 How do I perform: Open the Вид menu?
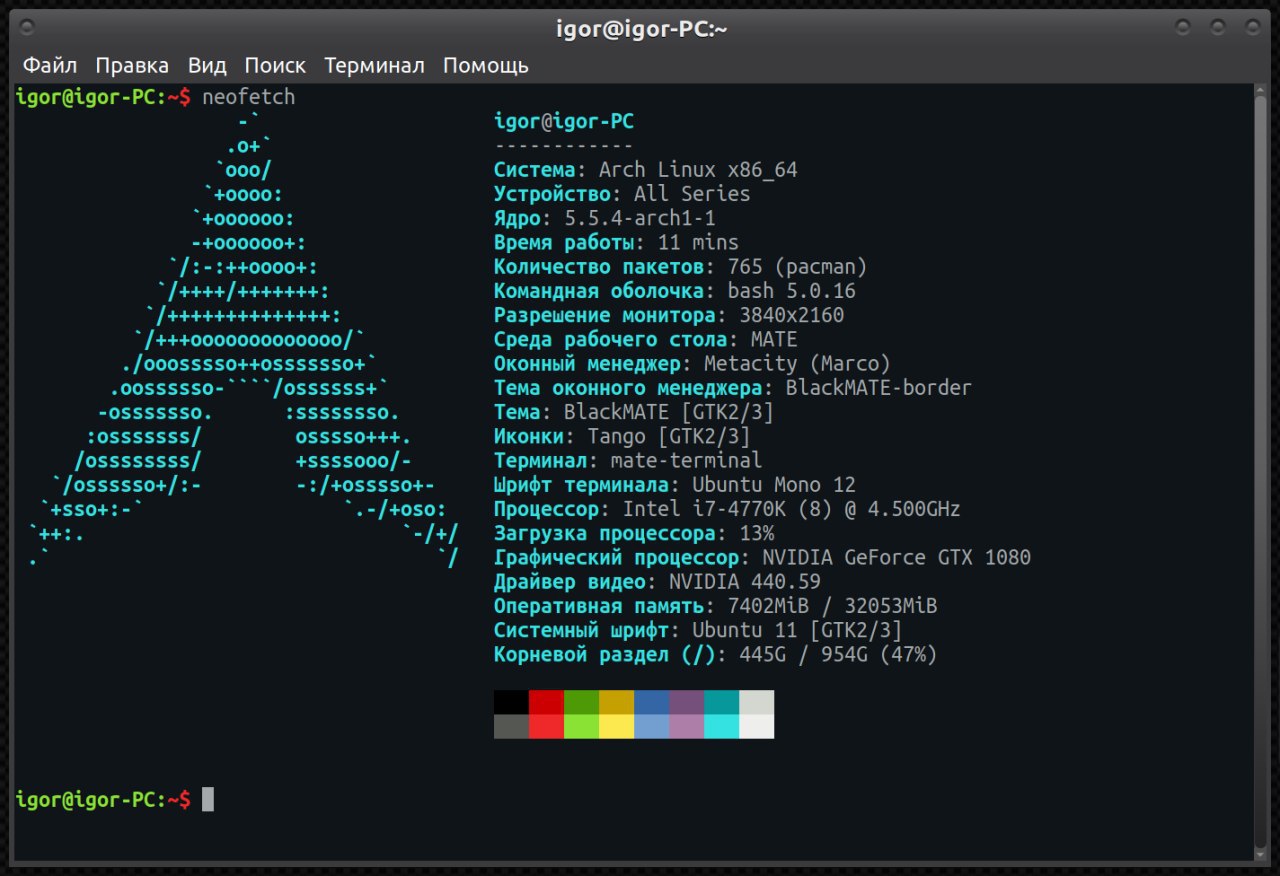[207, 66]
